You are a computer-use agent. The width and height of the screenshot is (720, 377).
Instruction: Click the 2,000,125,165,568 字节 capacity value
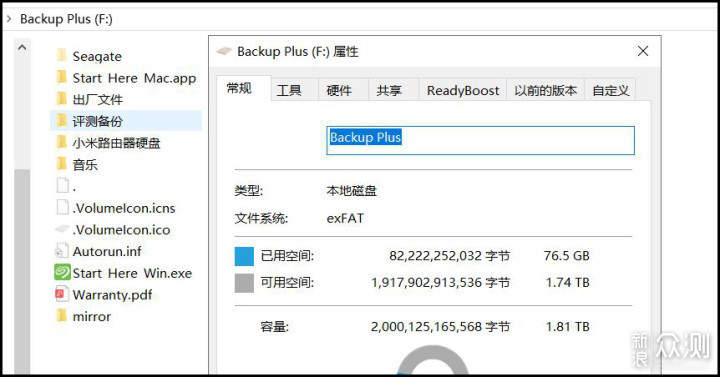(x=440, y=326)
